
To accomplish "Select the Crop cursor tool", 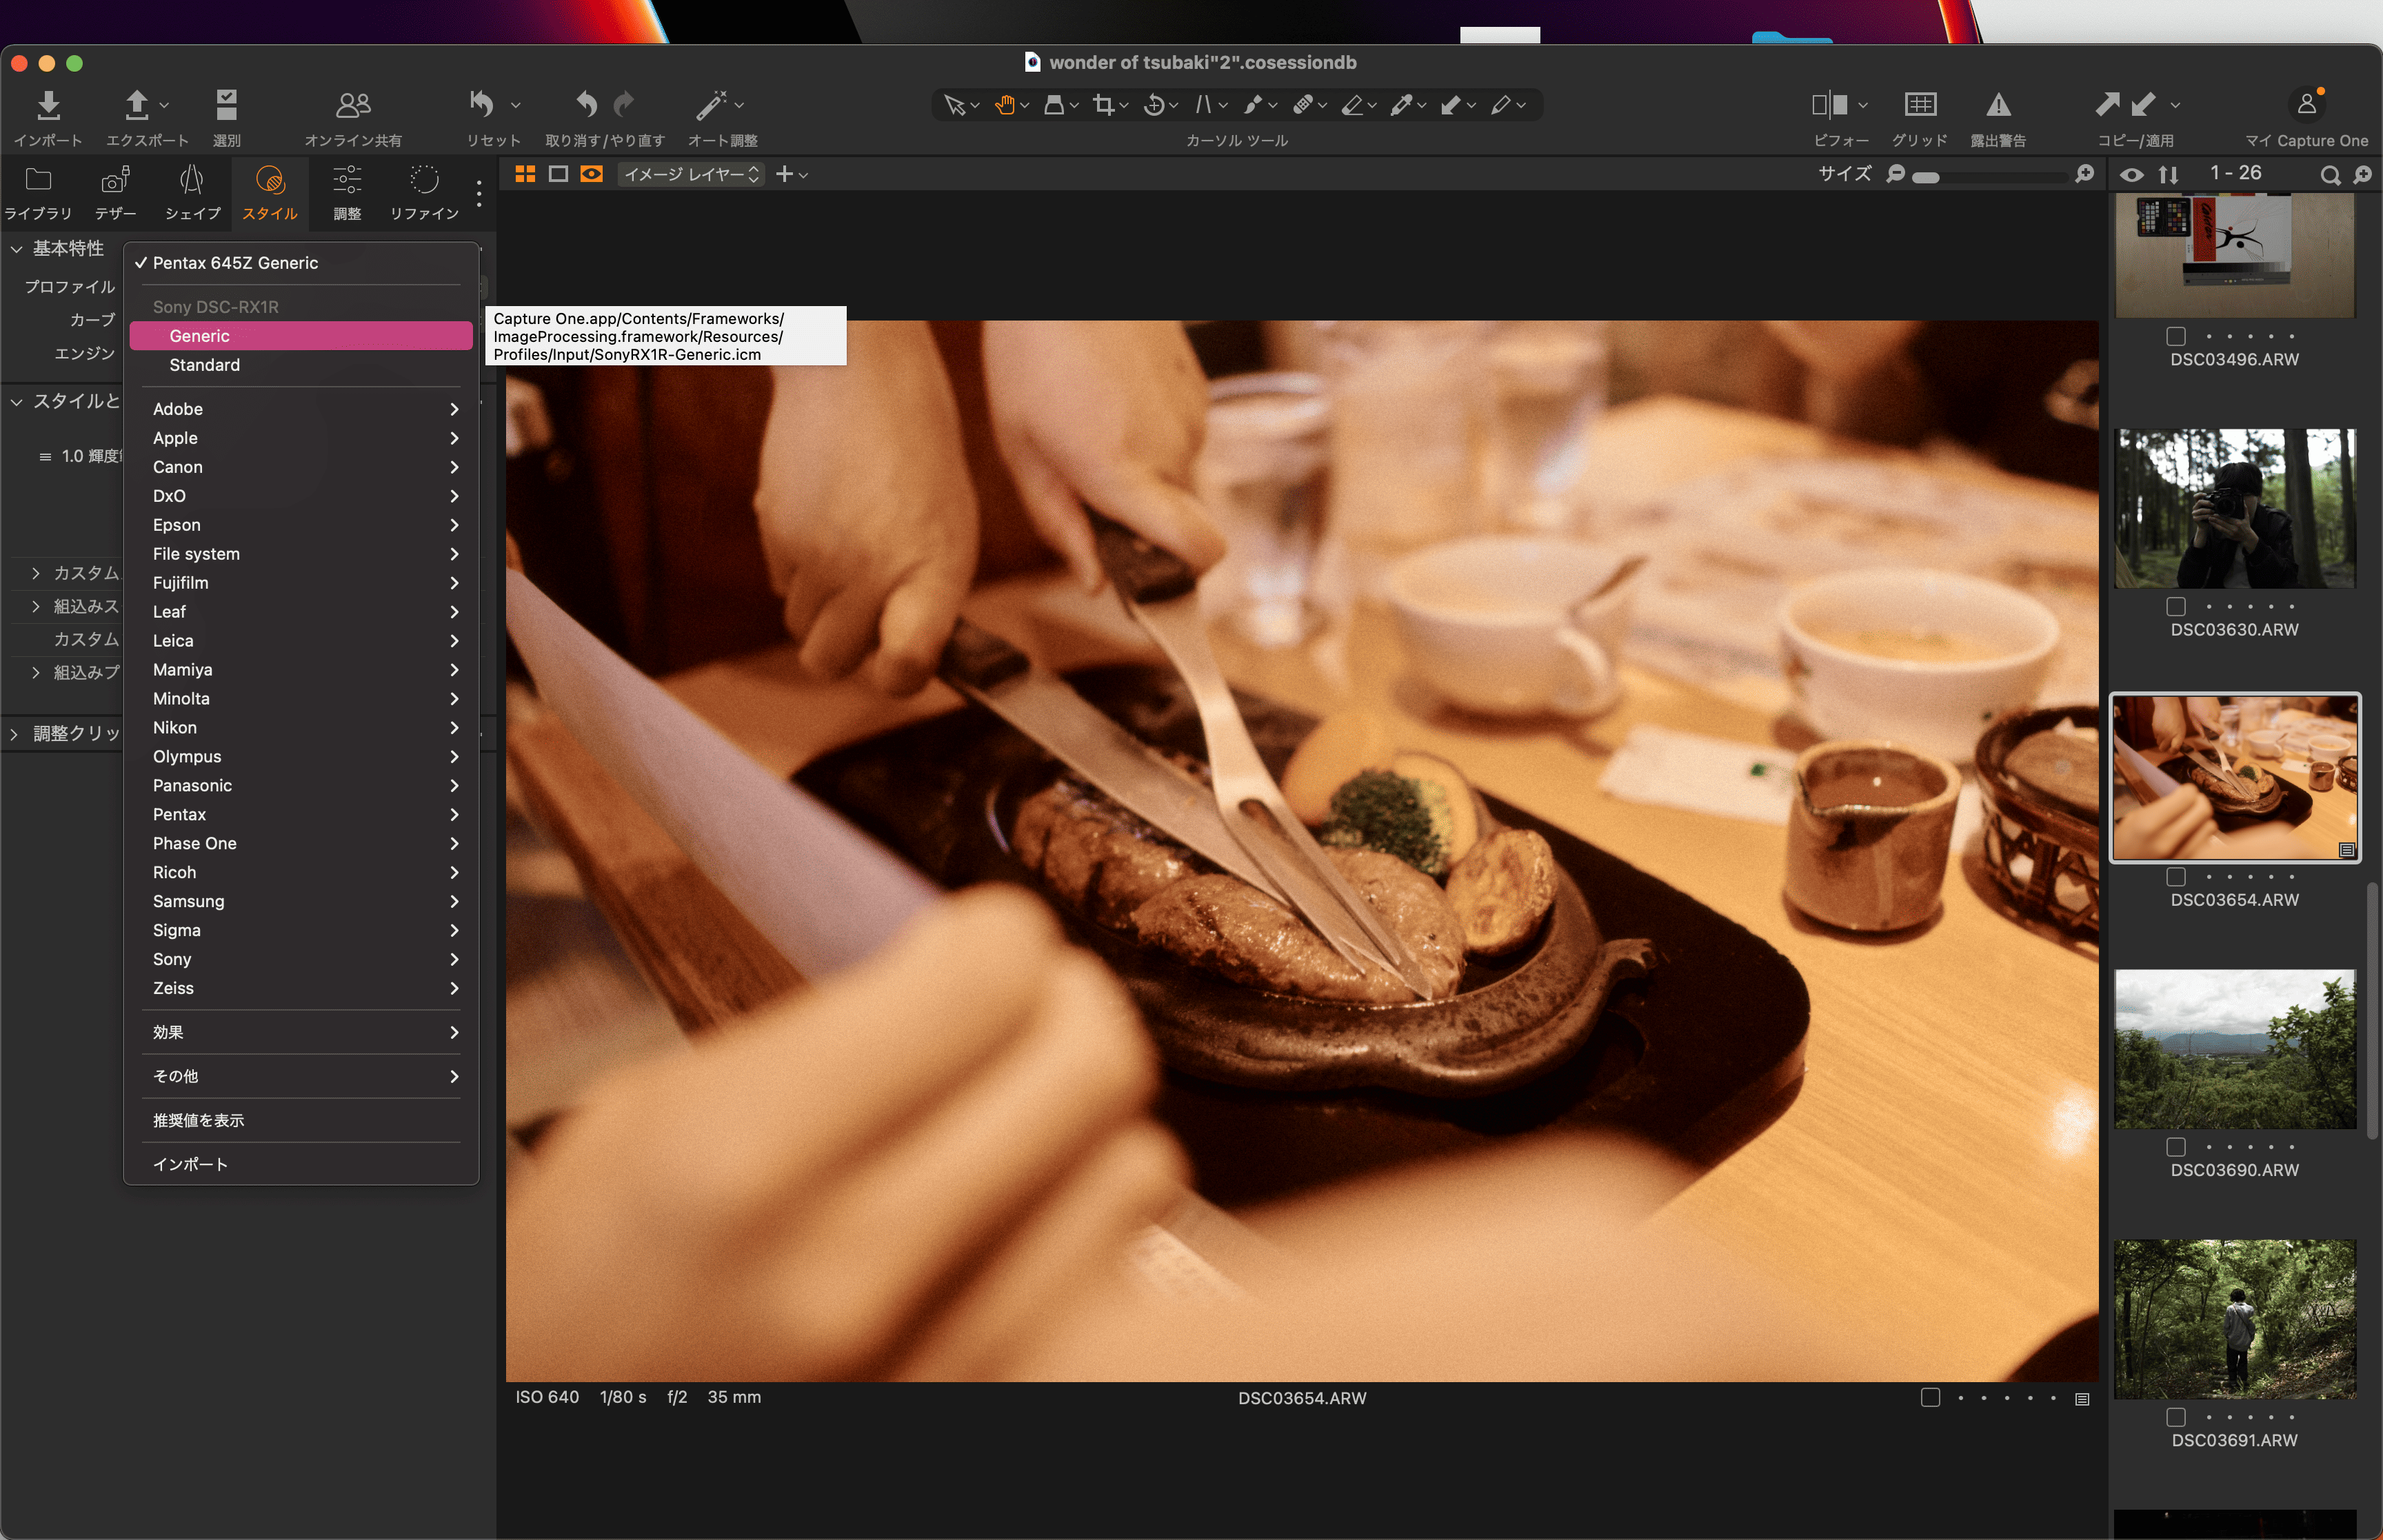I will point(1104,105).
